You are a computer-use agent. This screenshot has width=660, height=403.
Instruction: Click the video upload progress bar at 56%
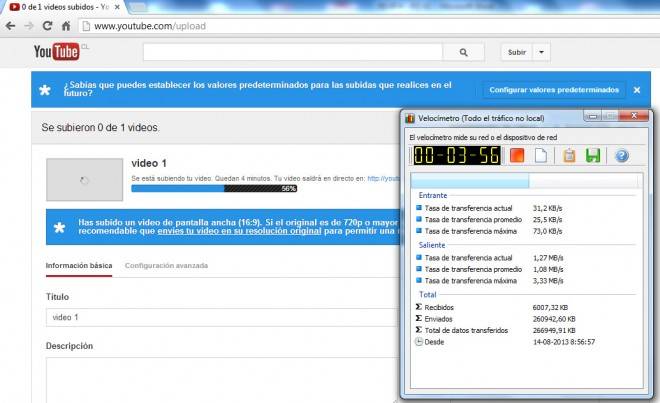(214, 188)
